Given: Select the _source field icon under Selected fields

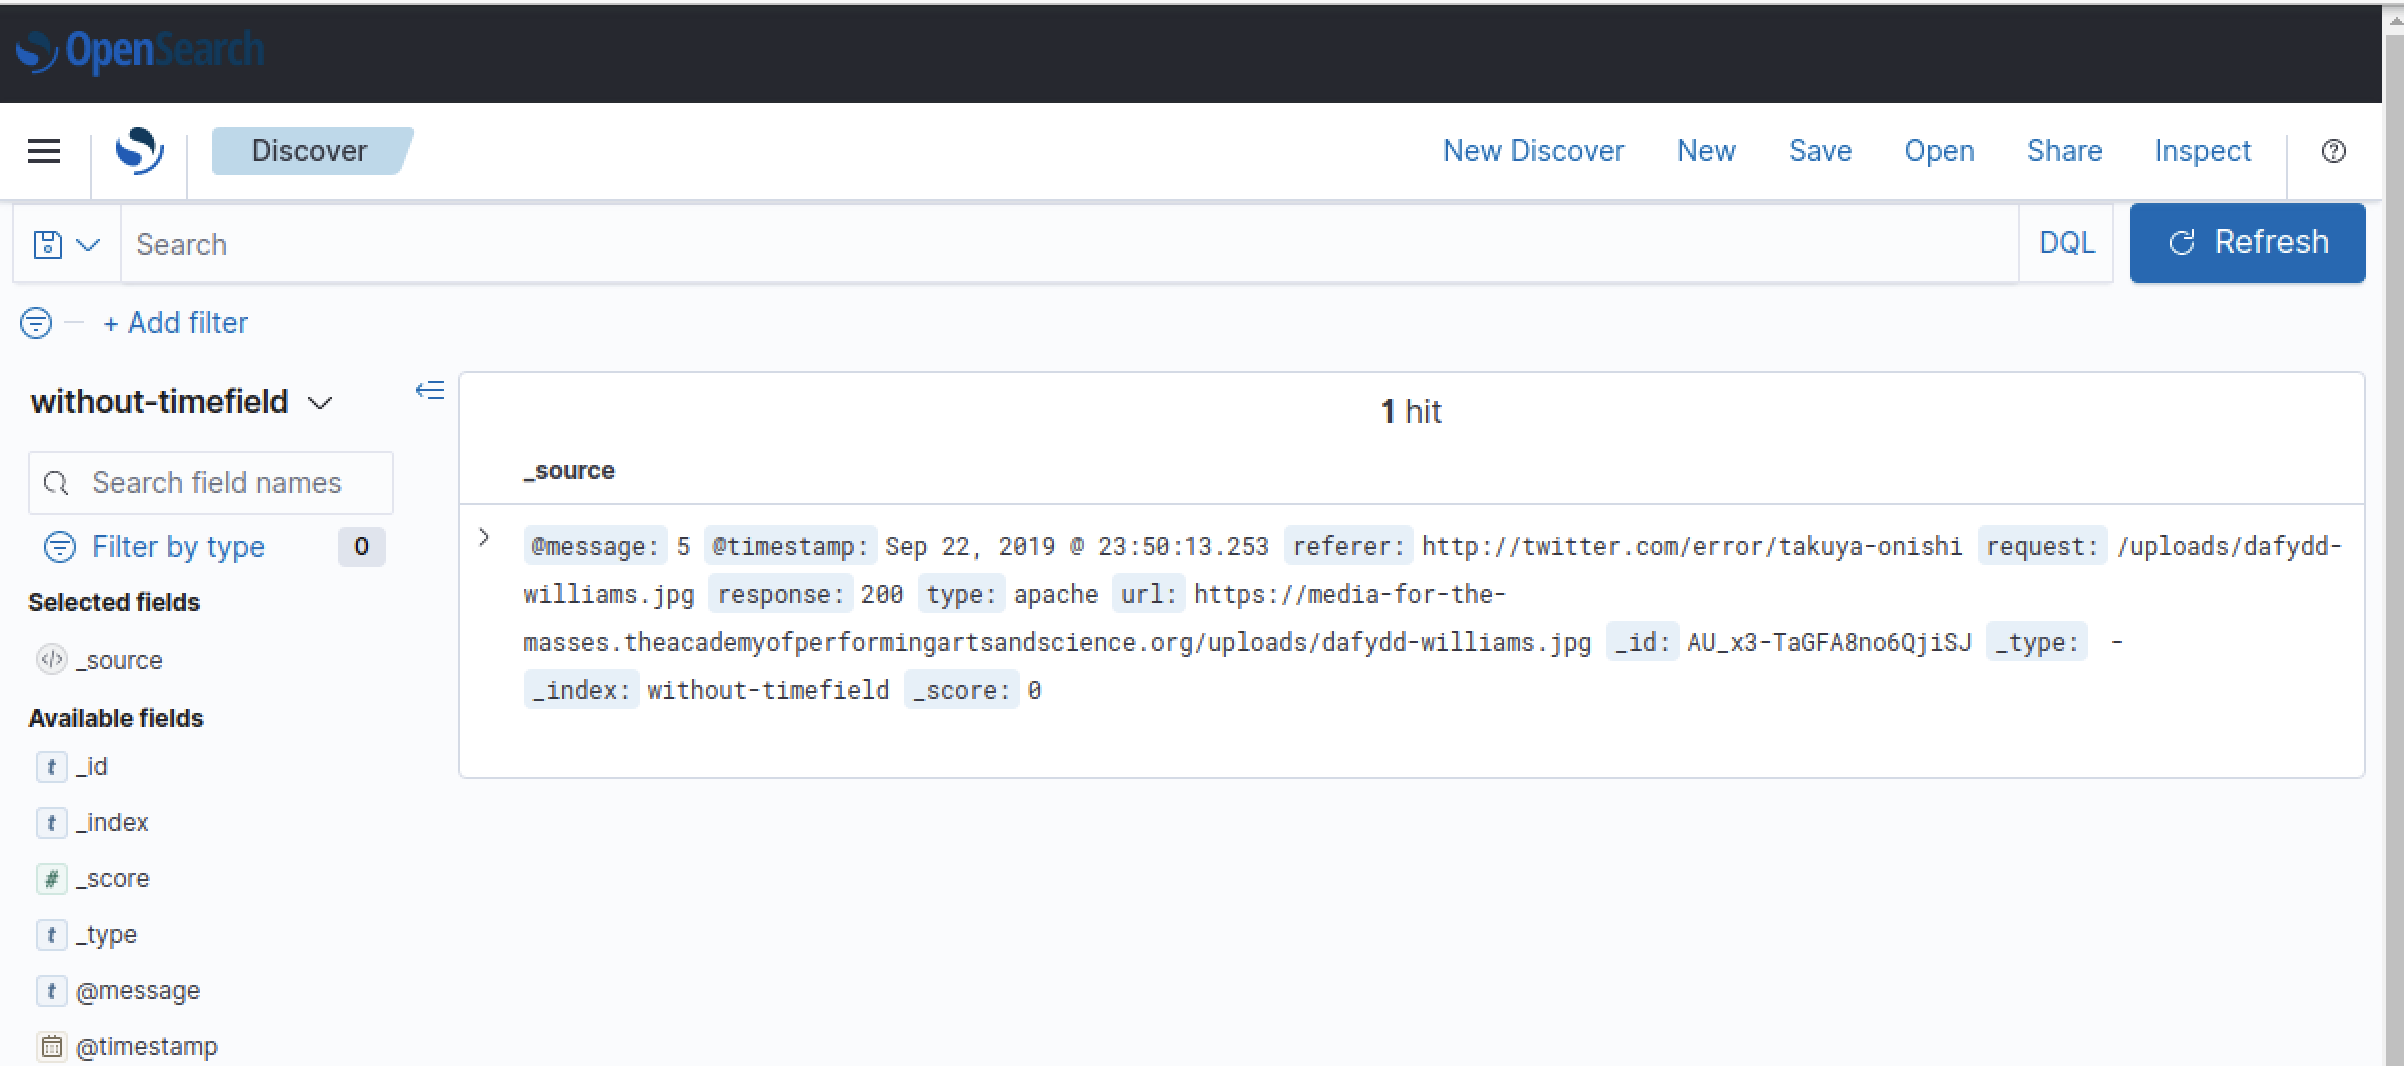Looking at the screenshot, I should pyautogui.click(x=50, y=659).
